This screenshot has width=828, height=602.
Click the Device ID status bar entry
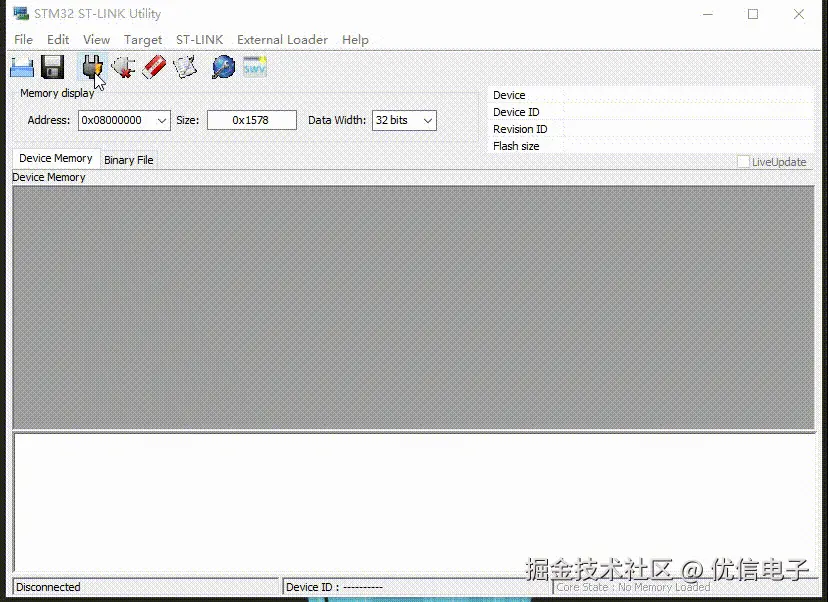click(334, 587)
